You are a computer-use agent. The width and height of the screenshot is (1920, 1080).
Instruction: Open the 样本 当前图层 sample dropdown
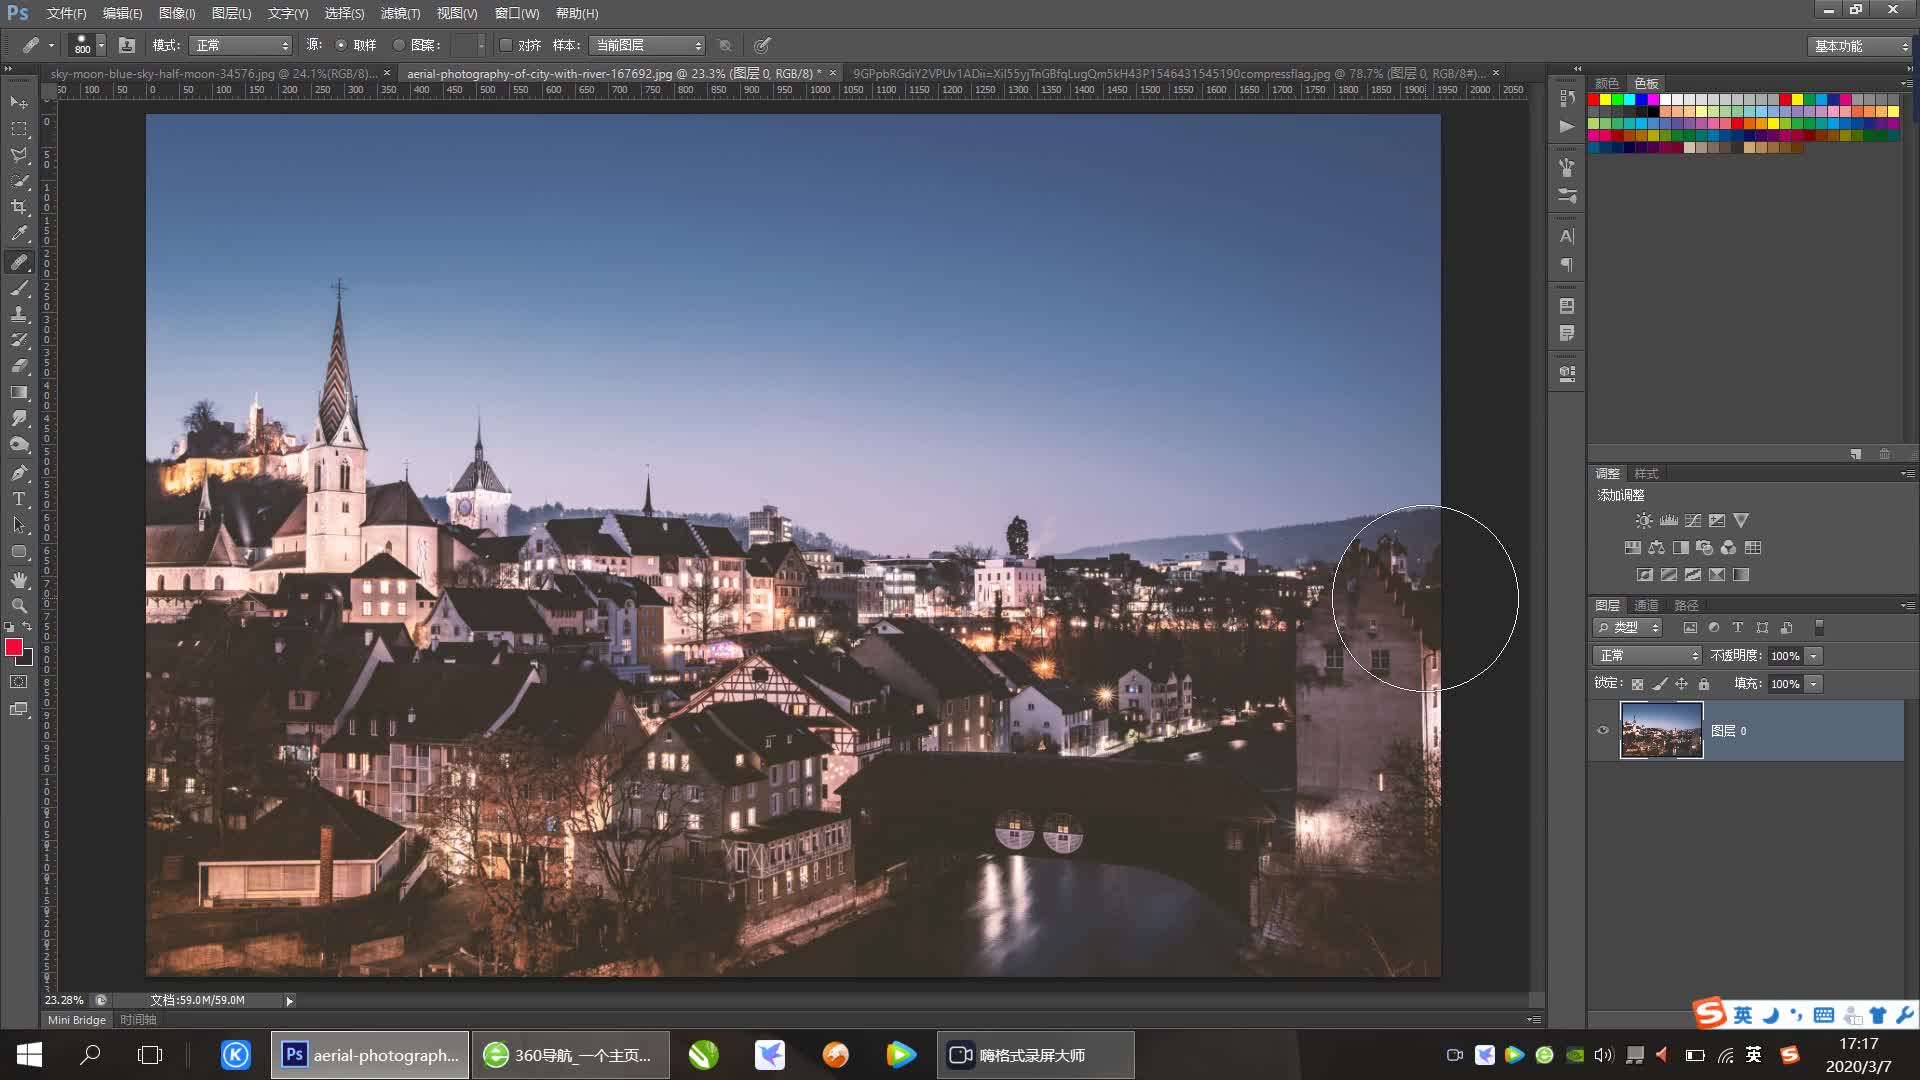(x=646, y=45)
